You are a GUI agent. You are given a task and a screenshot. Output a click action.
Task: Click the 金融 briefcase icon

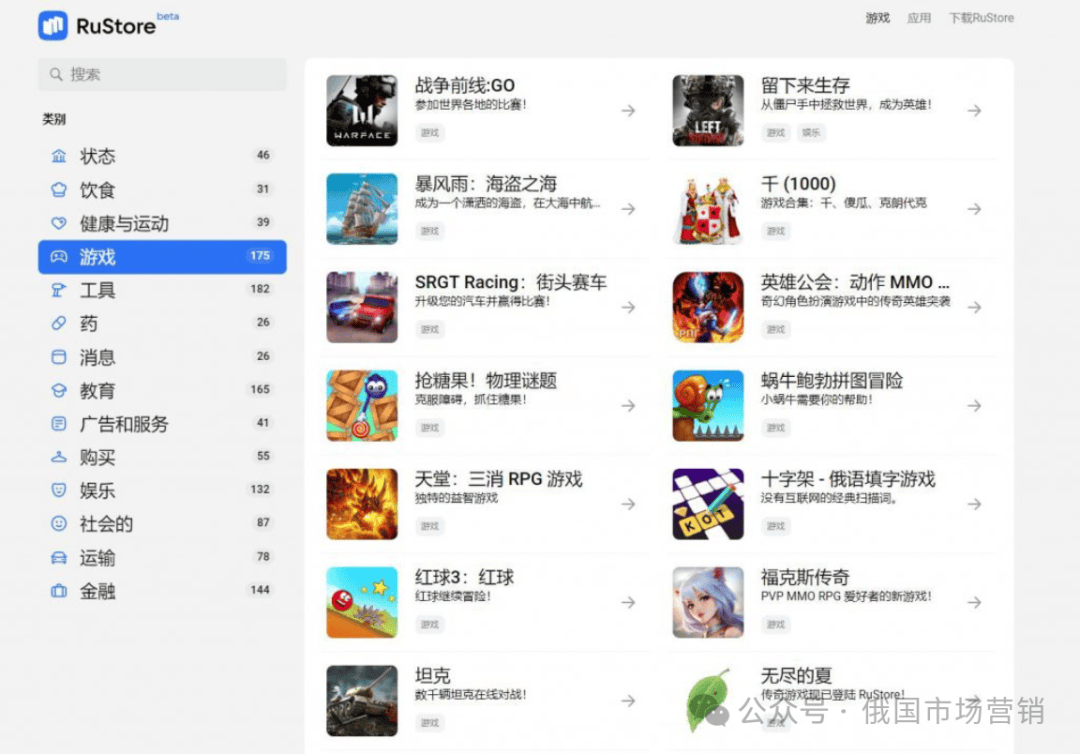pos(59,591)
